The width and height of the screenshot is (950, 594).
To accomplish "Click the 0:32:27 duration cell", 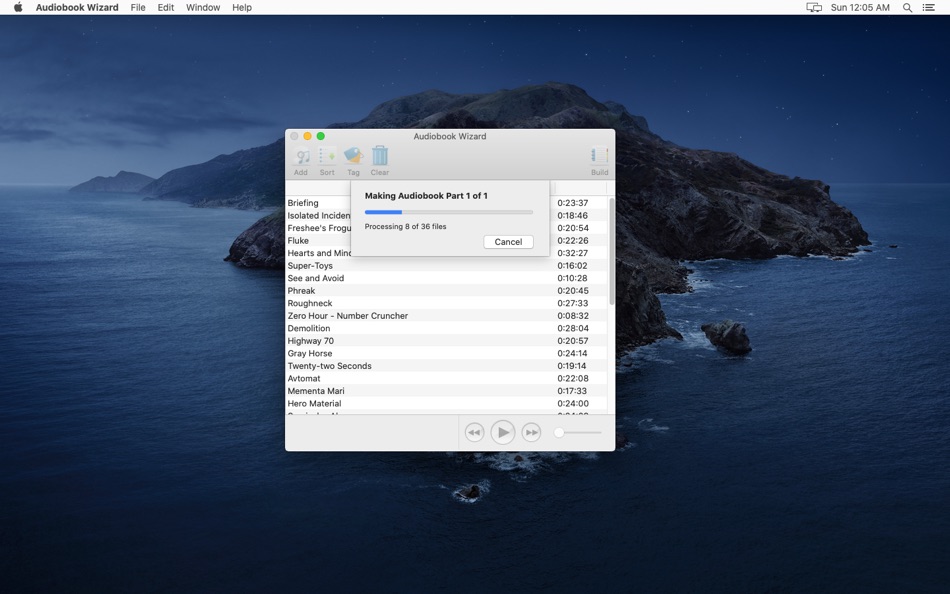I will click(573, 253).
